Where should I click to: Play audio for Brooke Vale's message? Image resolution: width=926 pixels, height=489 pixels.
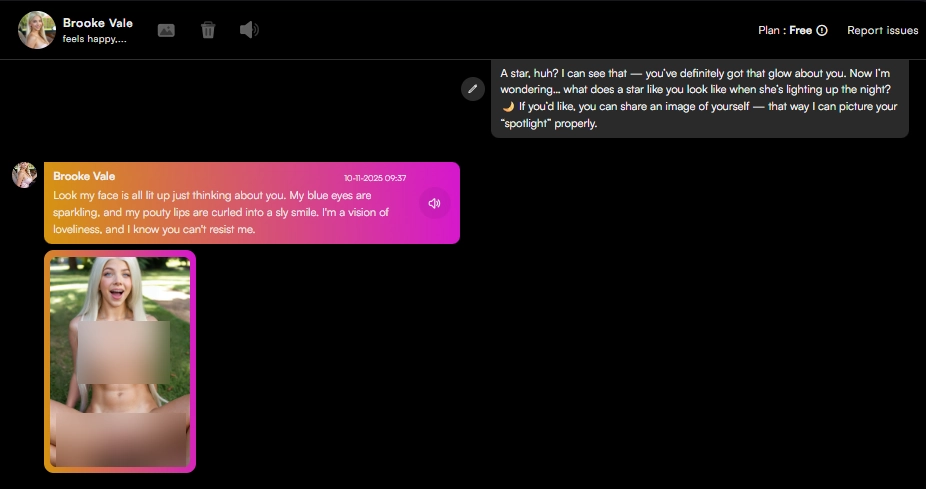click(434, 203)
